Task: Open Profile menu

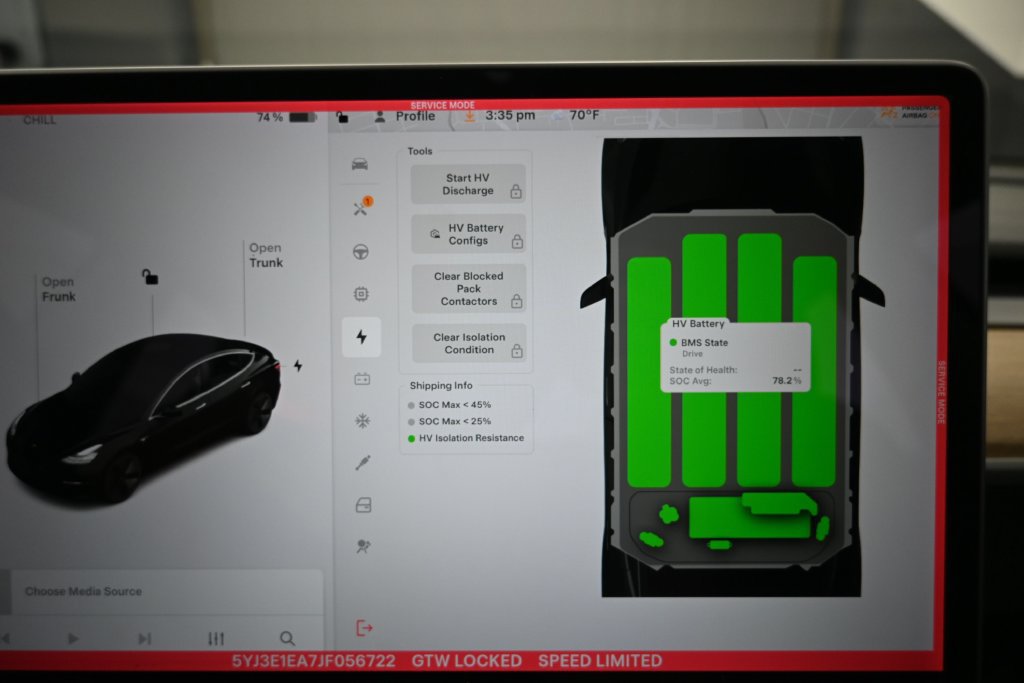Action: [x=405, y=116]
